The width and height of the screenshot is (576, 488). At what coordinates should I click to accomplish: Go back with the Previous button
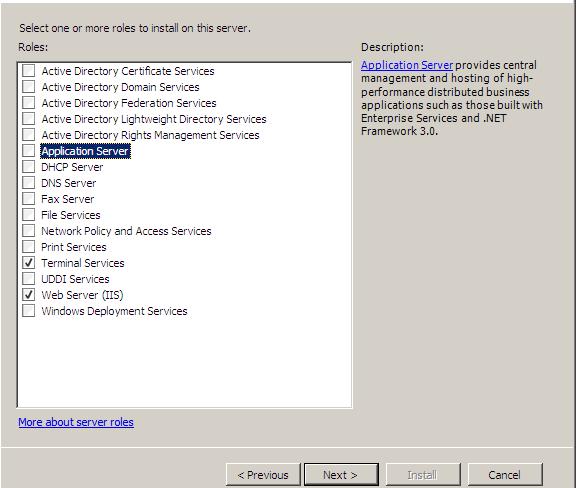263,475
